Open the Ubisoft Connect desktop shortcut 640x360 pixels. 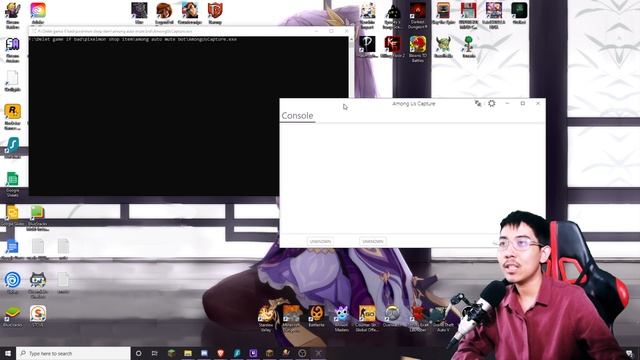point(13,283)
